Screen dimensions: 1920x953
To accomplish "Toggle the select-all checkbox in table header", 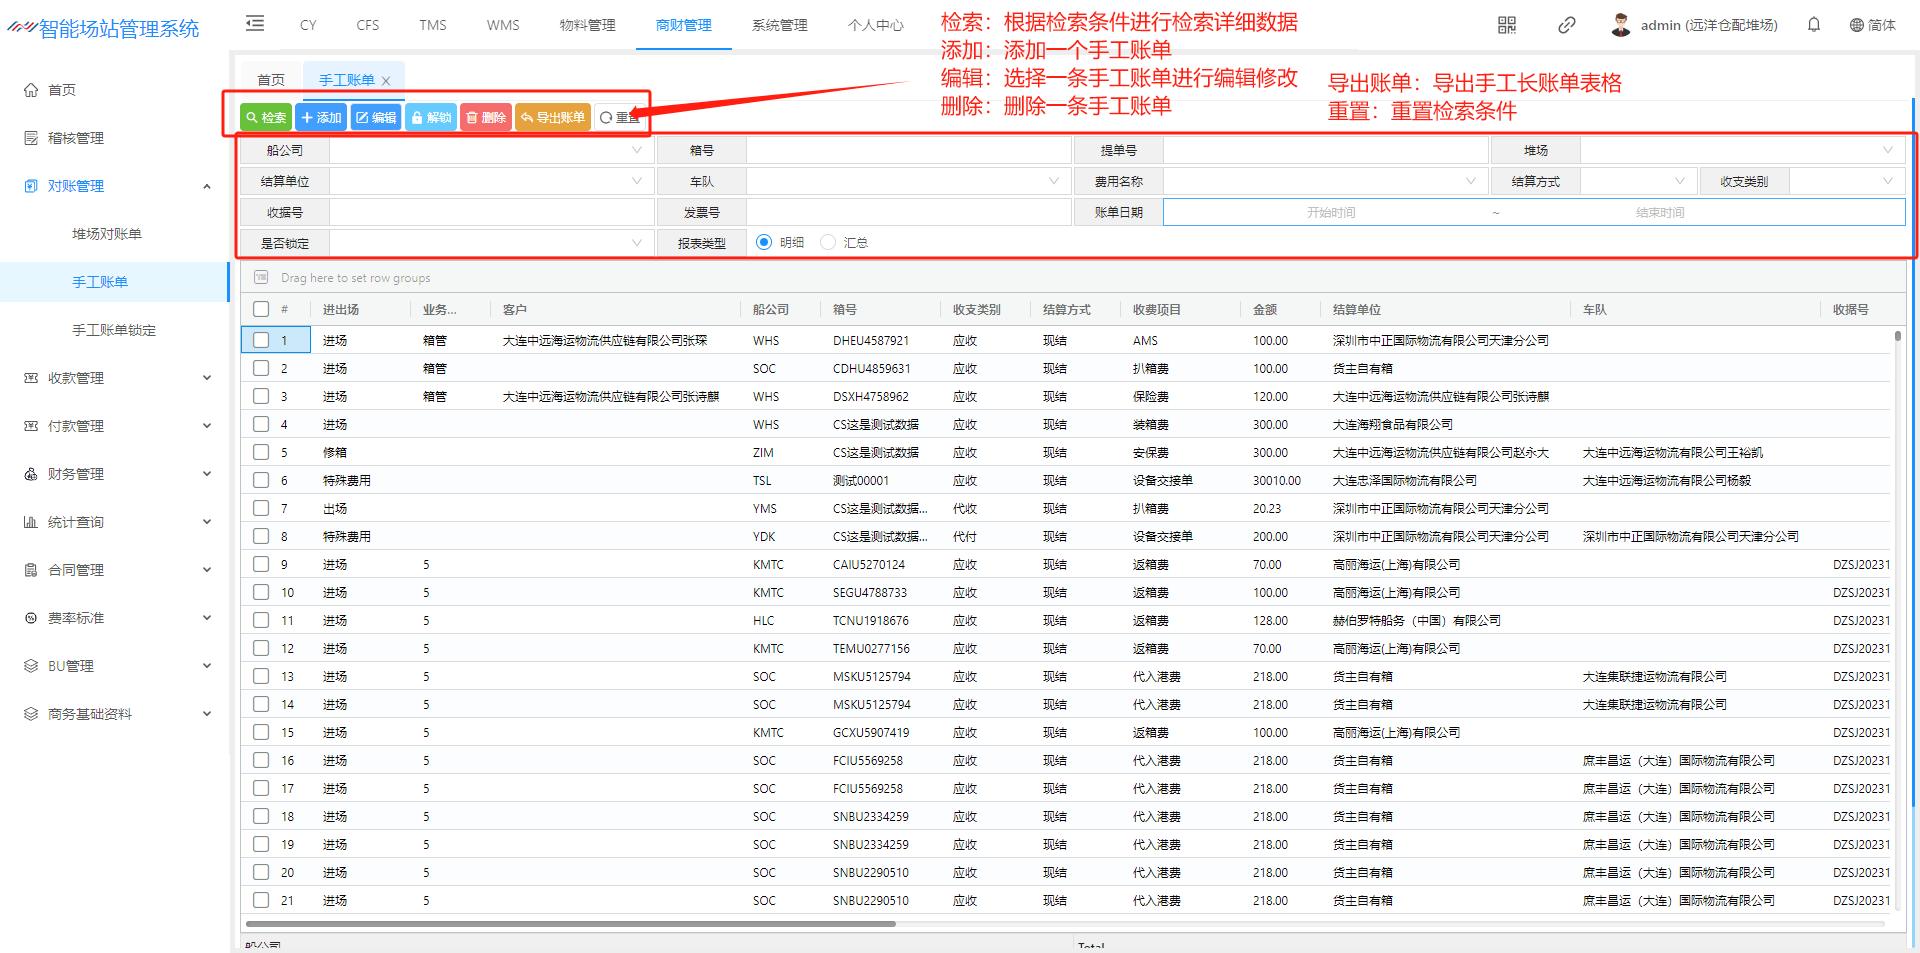I will (261, 310).
